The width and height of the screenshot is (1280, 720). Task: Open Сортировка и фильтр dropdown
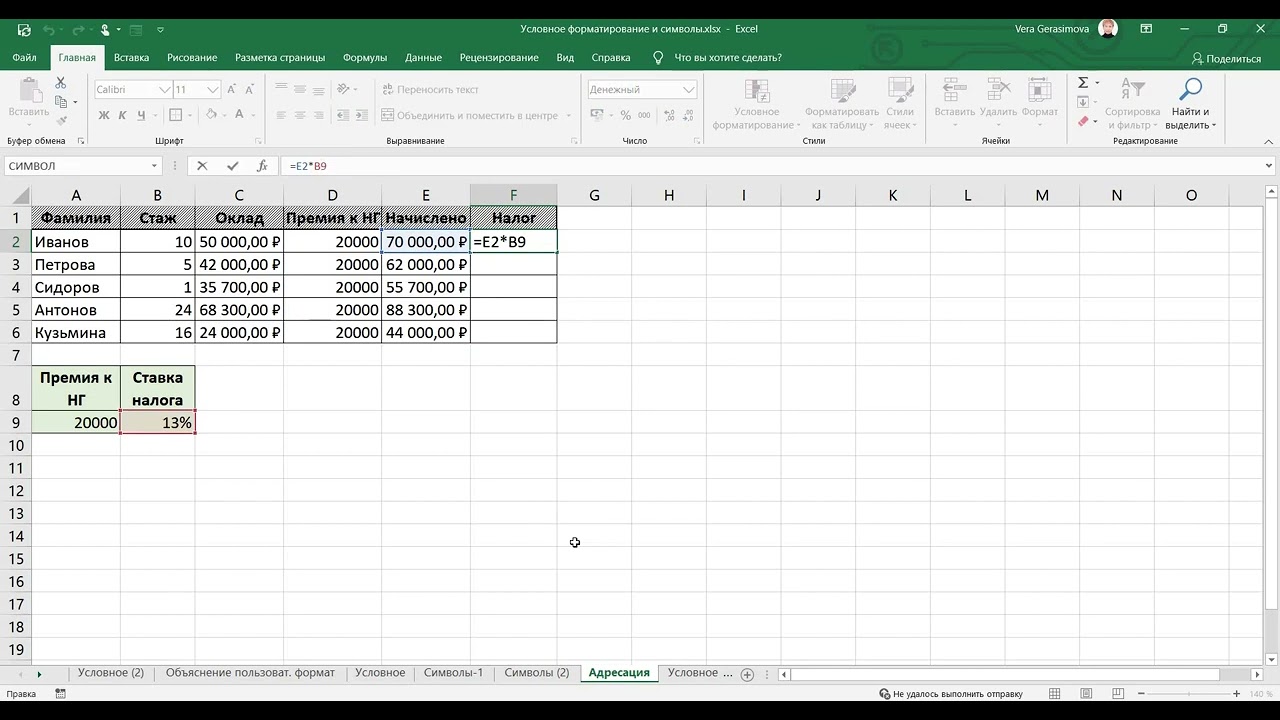pos(1132,104)
